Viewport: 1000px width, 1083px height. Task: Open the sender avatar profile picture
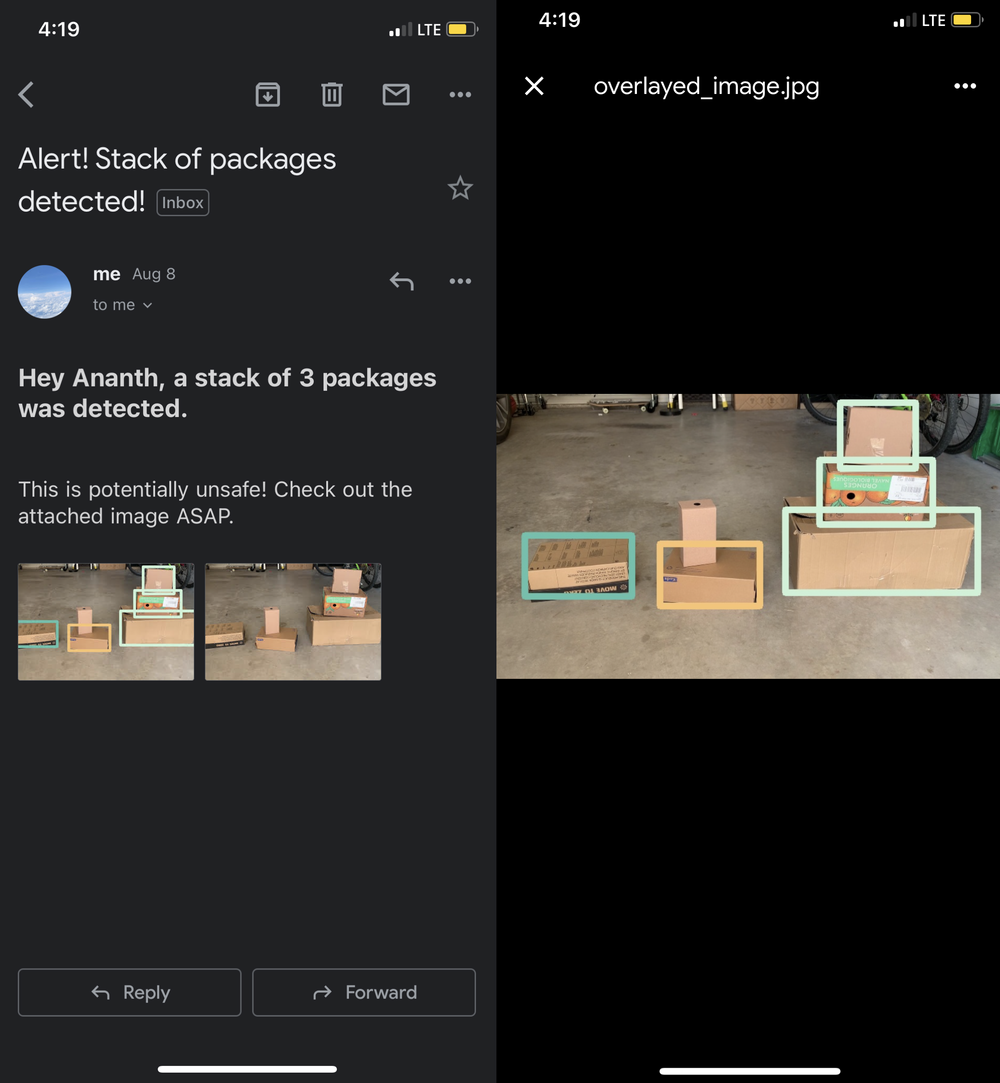tap(44, 291)
